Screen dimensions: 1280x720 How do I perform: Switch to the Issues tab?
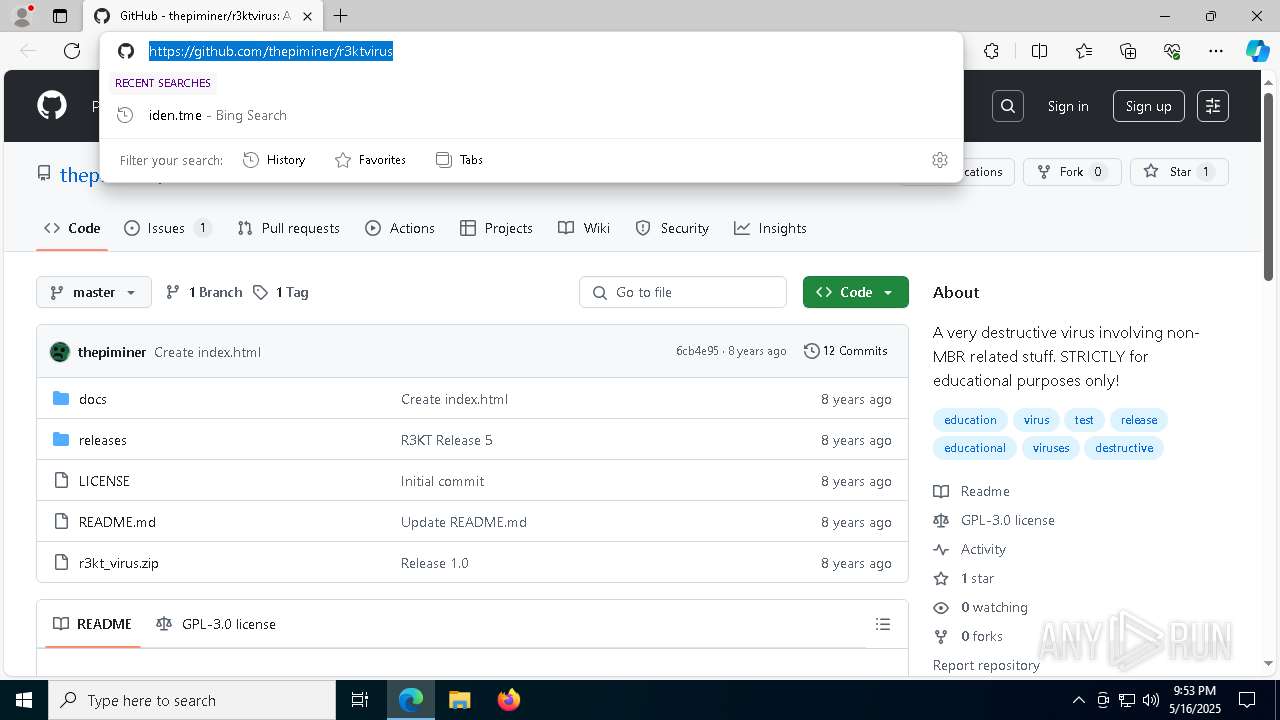pos(167,228)
